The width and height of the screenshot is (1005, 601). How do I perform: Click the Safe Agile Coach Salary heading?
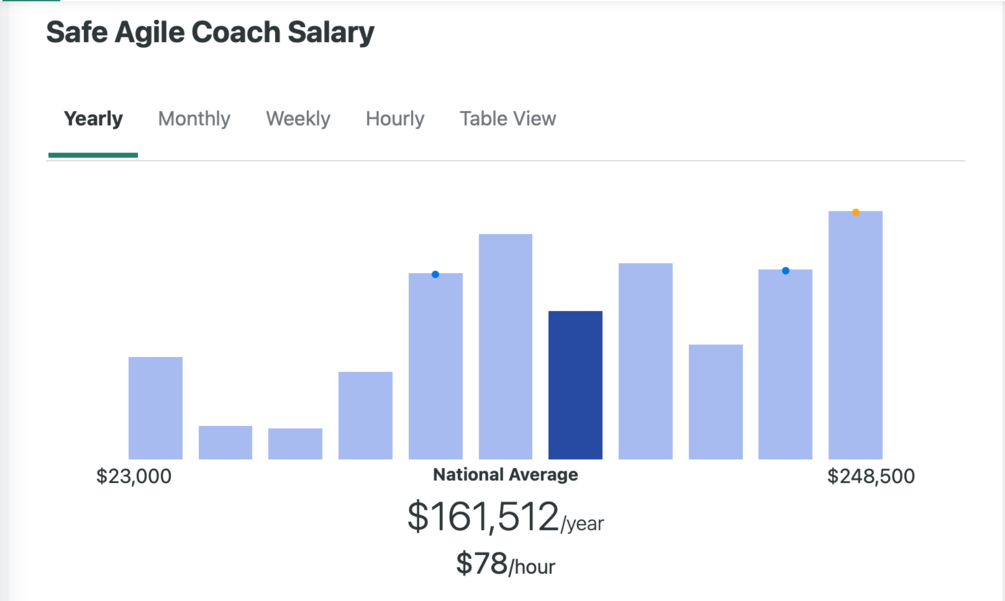210,32
